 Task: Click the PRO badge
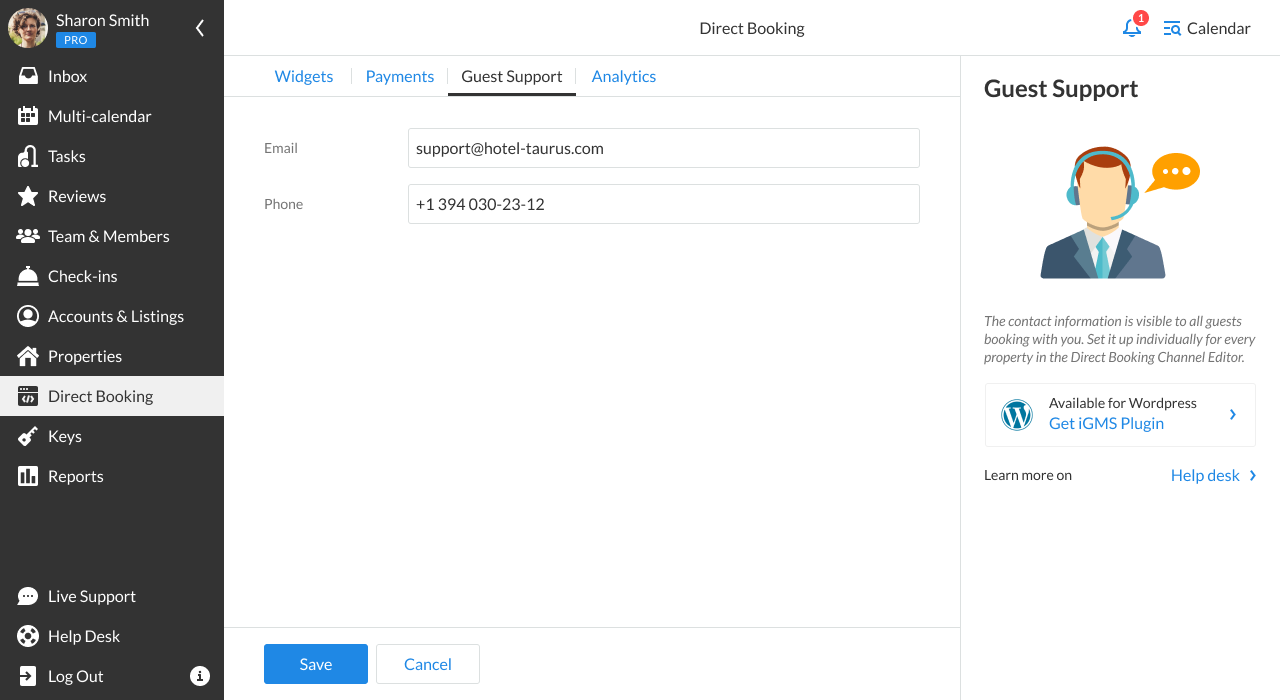click(x=76, y=40)
